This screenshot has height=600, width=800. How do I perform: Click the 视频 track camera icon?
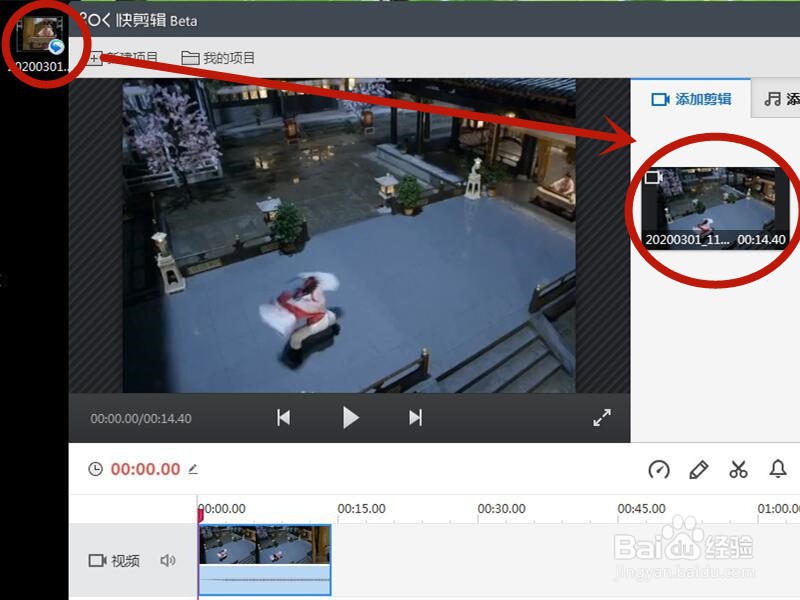(x=97, y=561)
